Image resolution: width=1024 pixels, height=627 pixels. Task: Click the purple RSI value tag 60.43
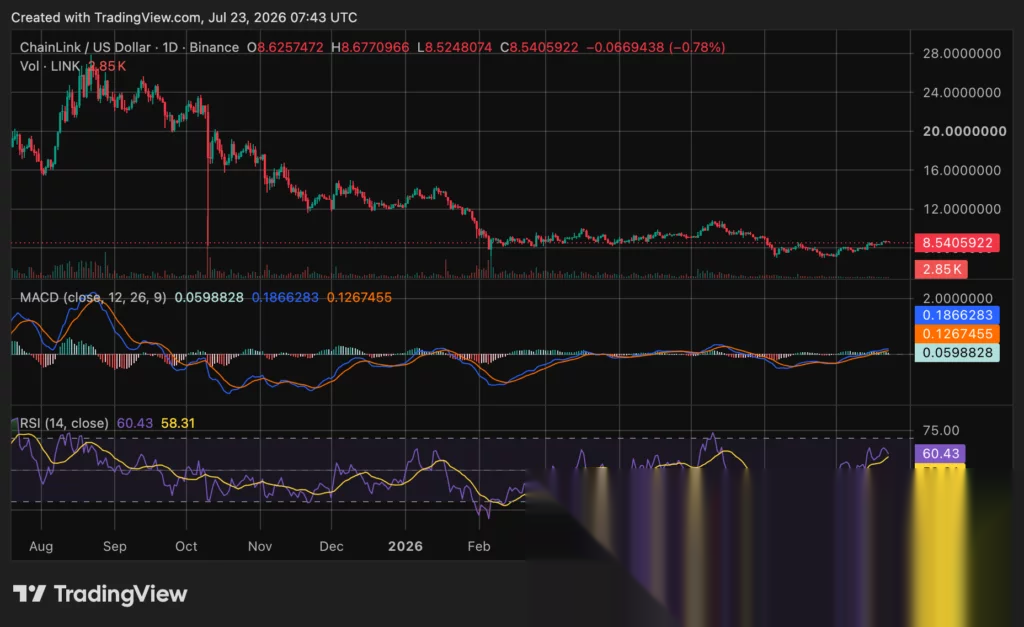pyautogui.click(x=940, y=453)
